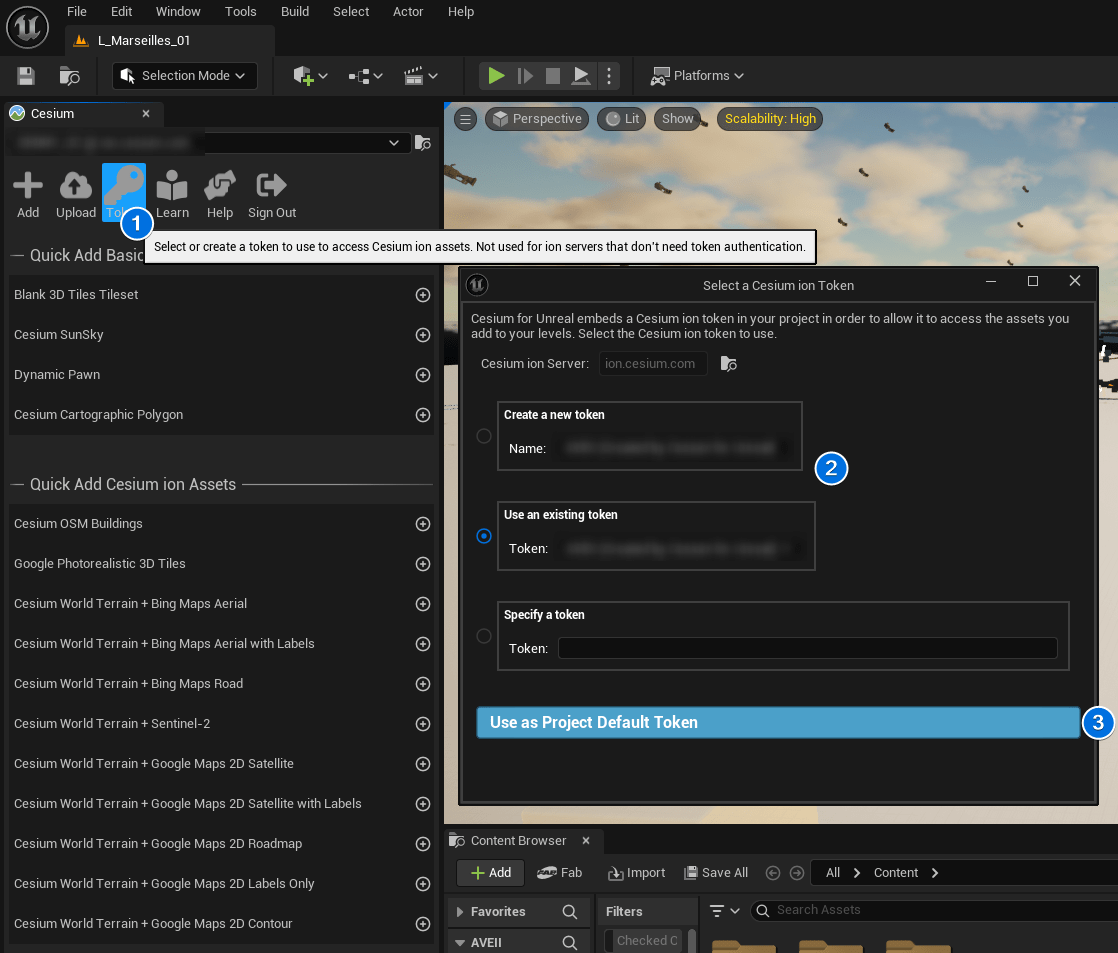This screenshot has width=1118, height=953.
Task: Select the Create a new token radio button
Action: (484, 436)
